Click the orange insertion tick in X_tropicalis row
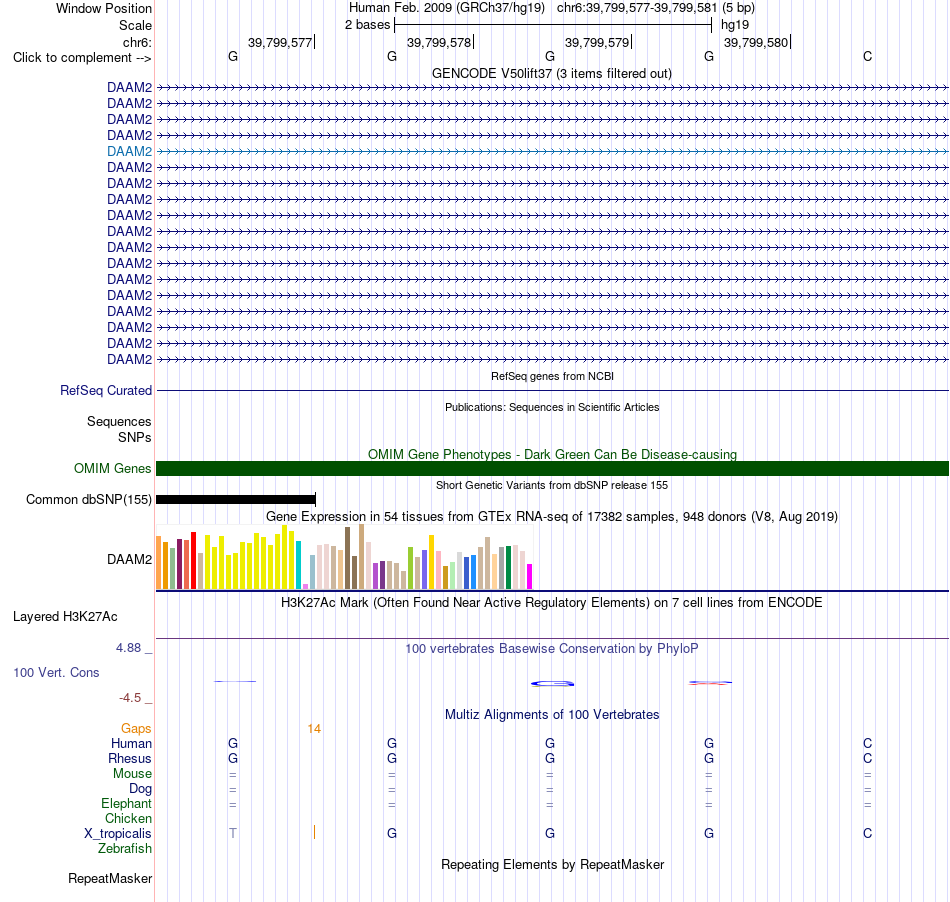 tap(314, 832)
